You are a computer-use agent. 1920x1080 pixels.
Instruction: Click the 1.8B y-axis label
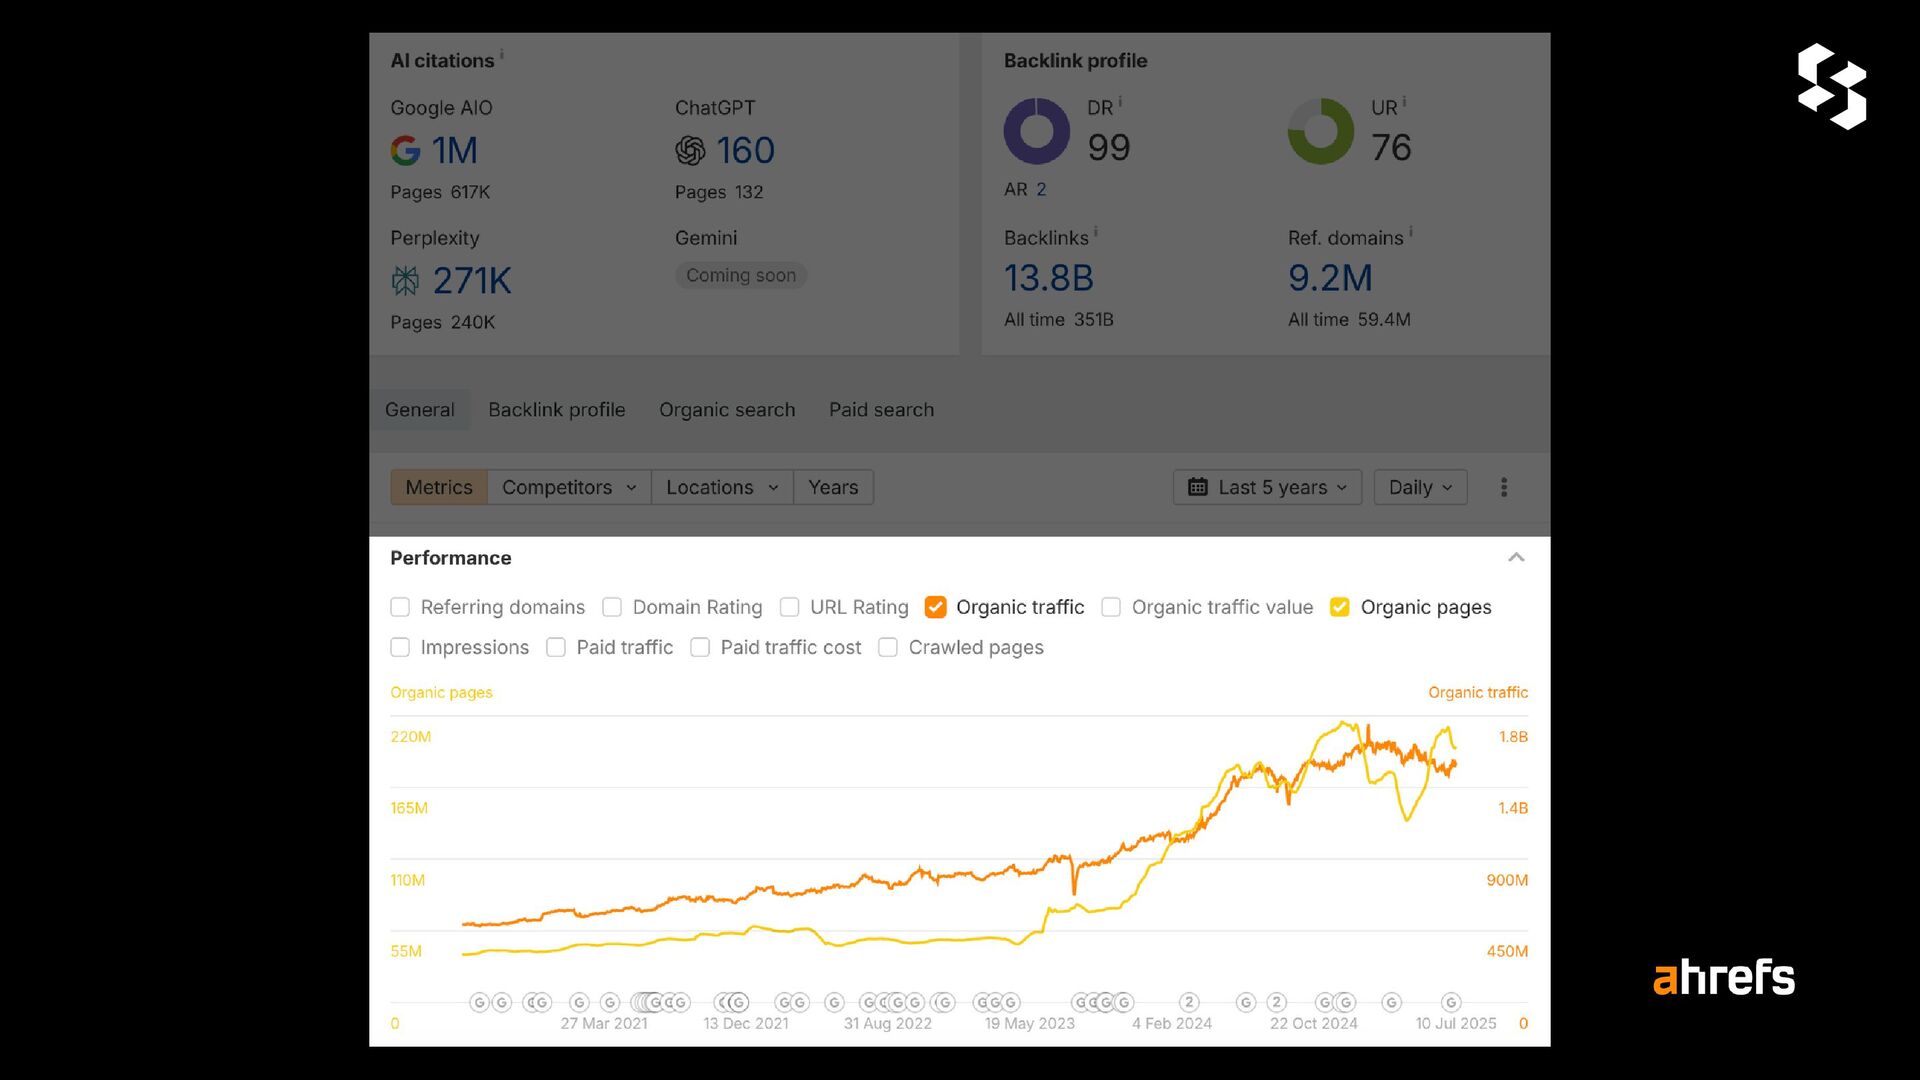point(1513,737)
